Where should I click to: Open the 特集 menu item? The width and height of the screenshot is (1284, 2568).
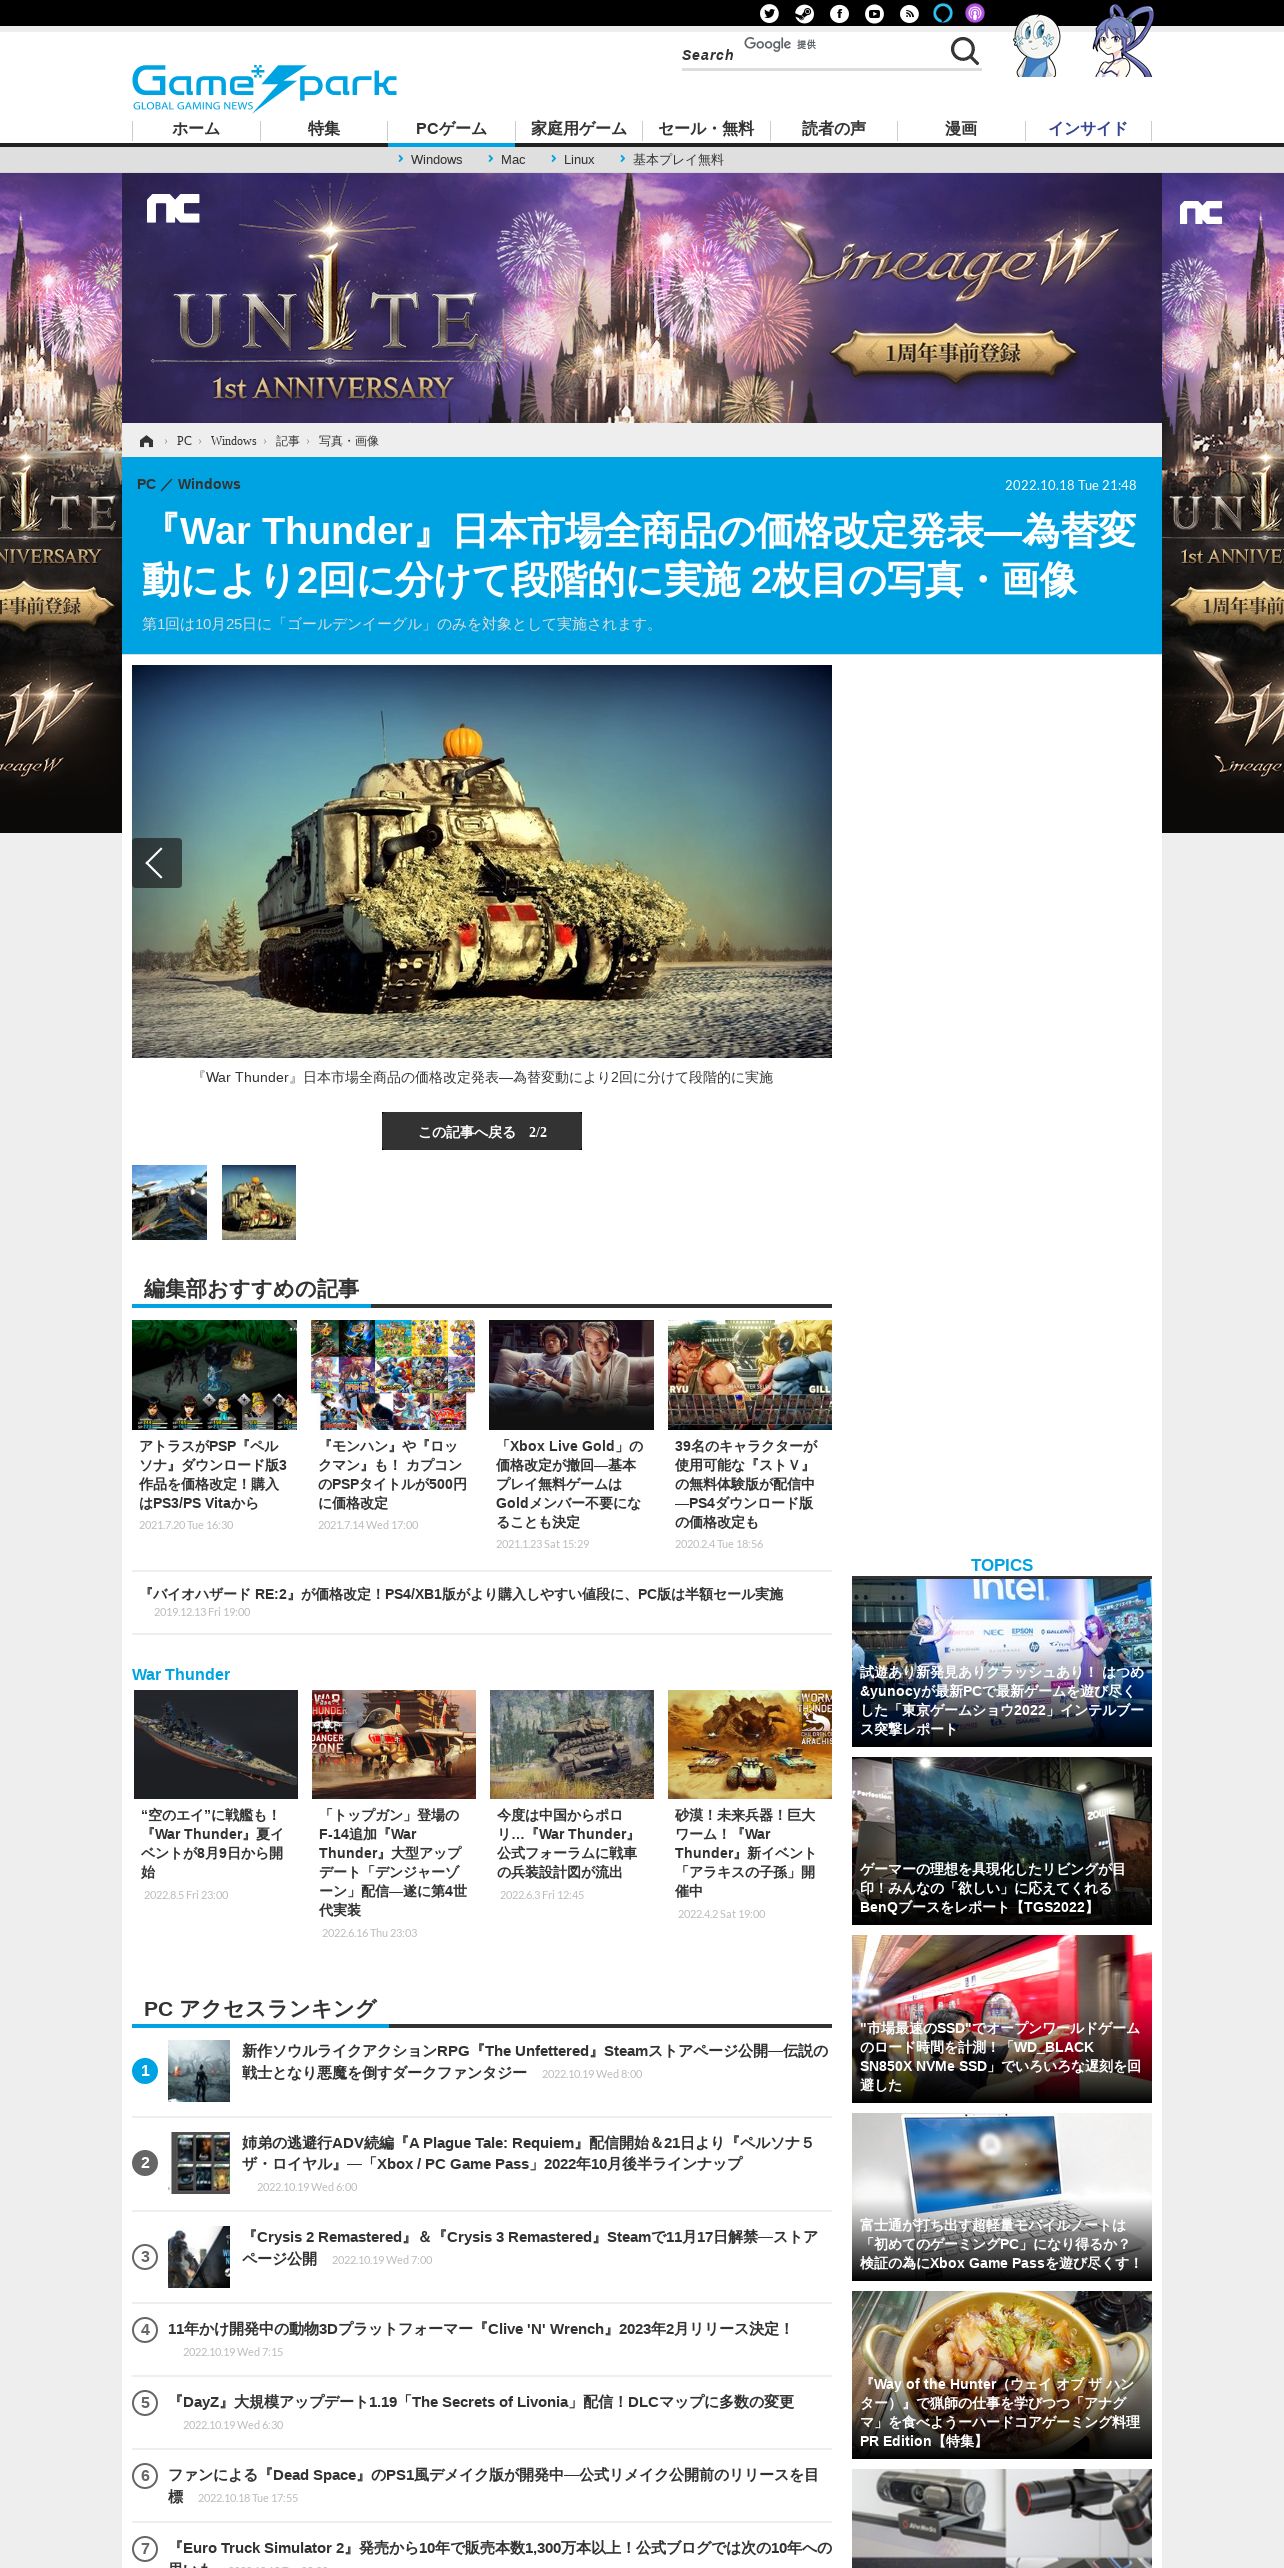click(x=324, y=129)
